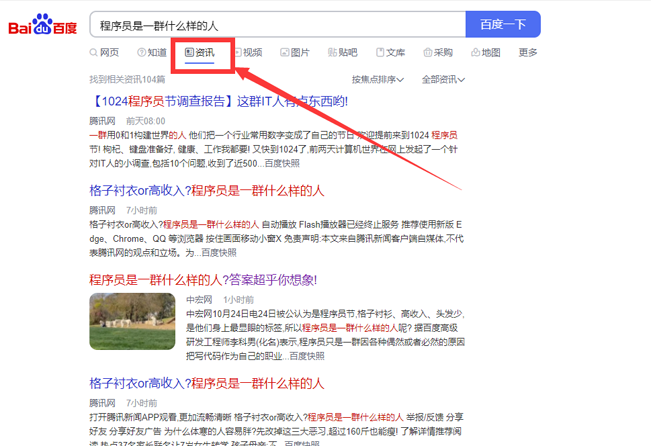This screenshot has height=446, width=651.
Task: Click the picture icon beside 图片
Action: point(285,52)
